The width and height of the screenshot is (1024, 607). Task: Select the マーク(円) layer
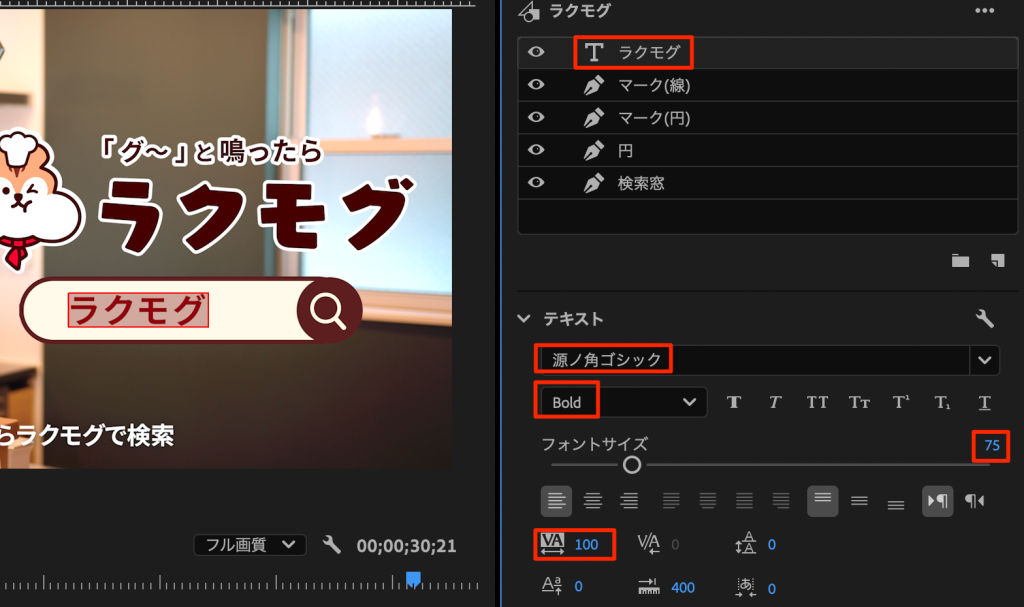pos(653,118)
